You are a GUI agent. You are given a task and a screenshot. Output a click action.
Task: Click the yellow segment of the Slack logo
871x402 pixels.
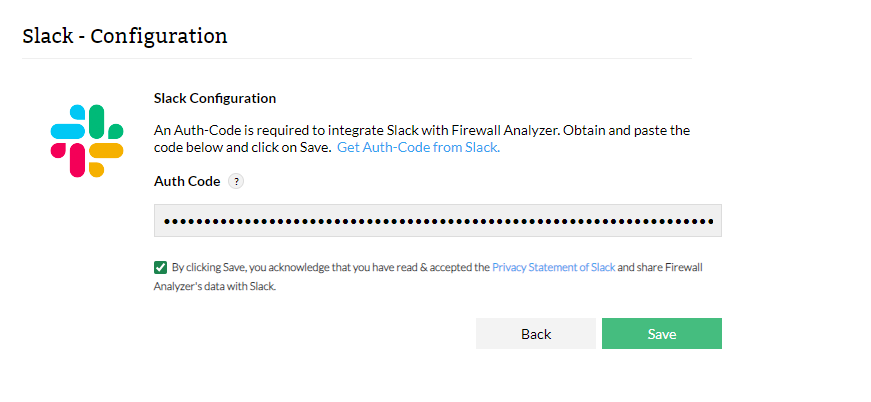[106, 152]
